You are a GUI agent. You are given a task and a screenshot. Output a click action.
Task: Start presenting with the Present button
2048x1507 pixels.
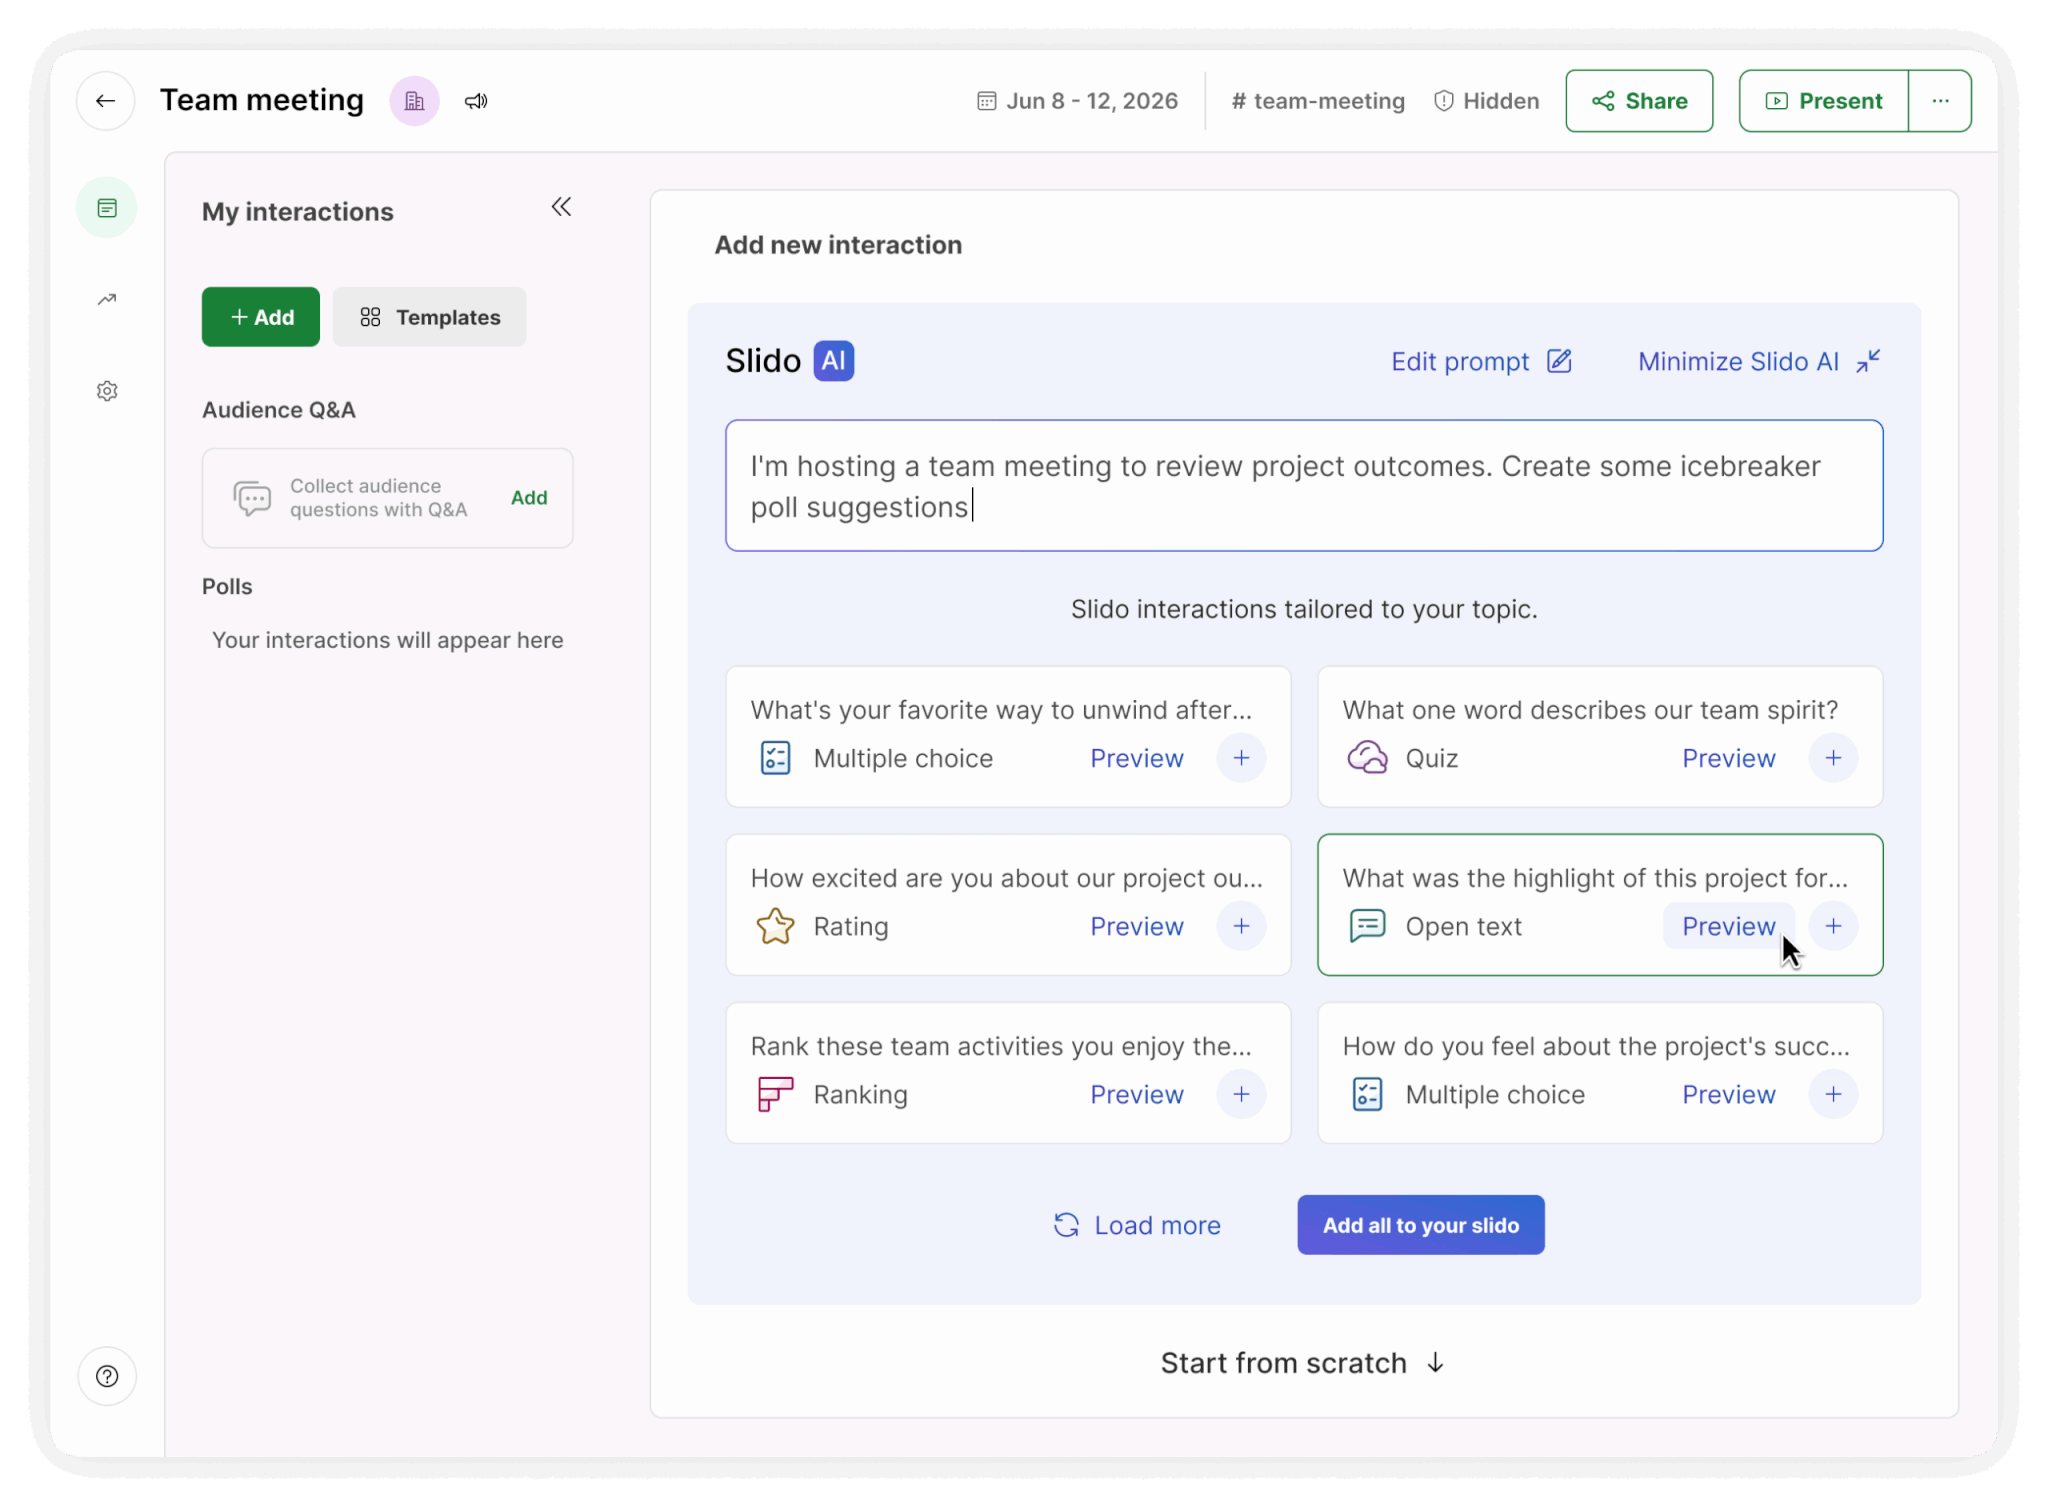point(1823,101)
